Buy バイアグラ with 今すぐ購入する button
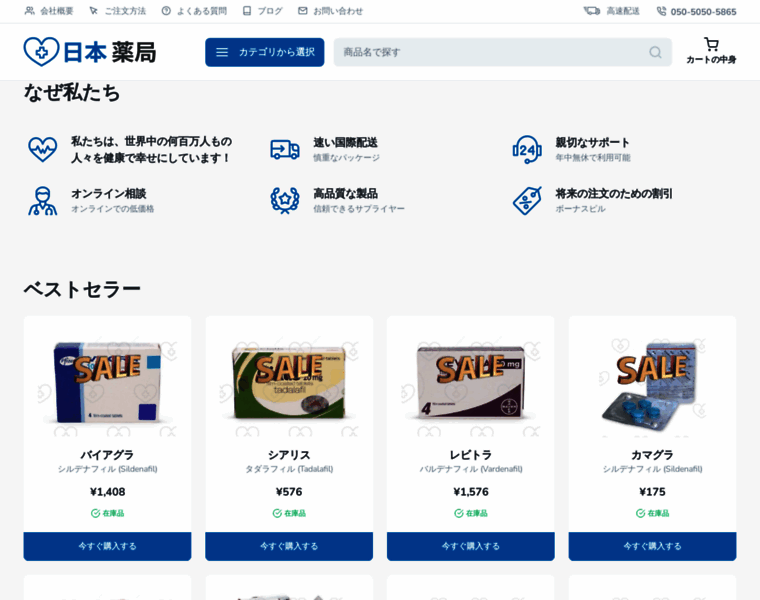760x600 pixels. pyautogui.click(x=107, y=546)
